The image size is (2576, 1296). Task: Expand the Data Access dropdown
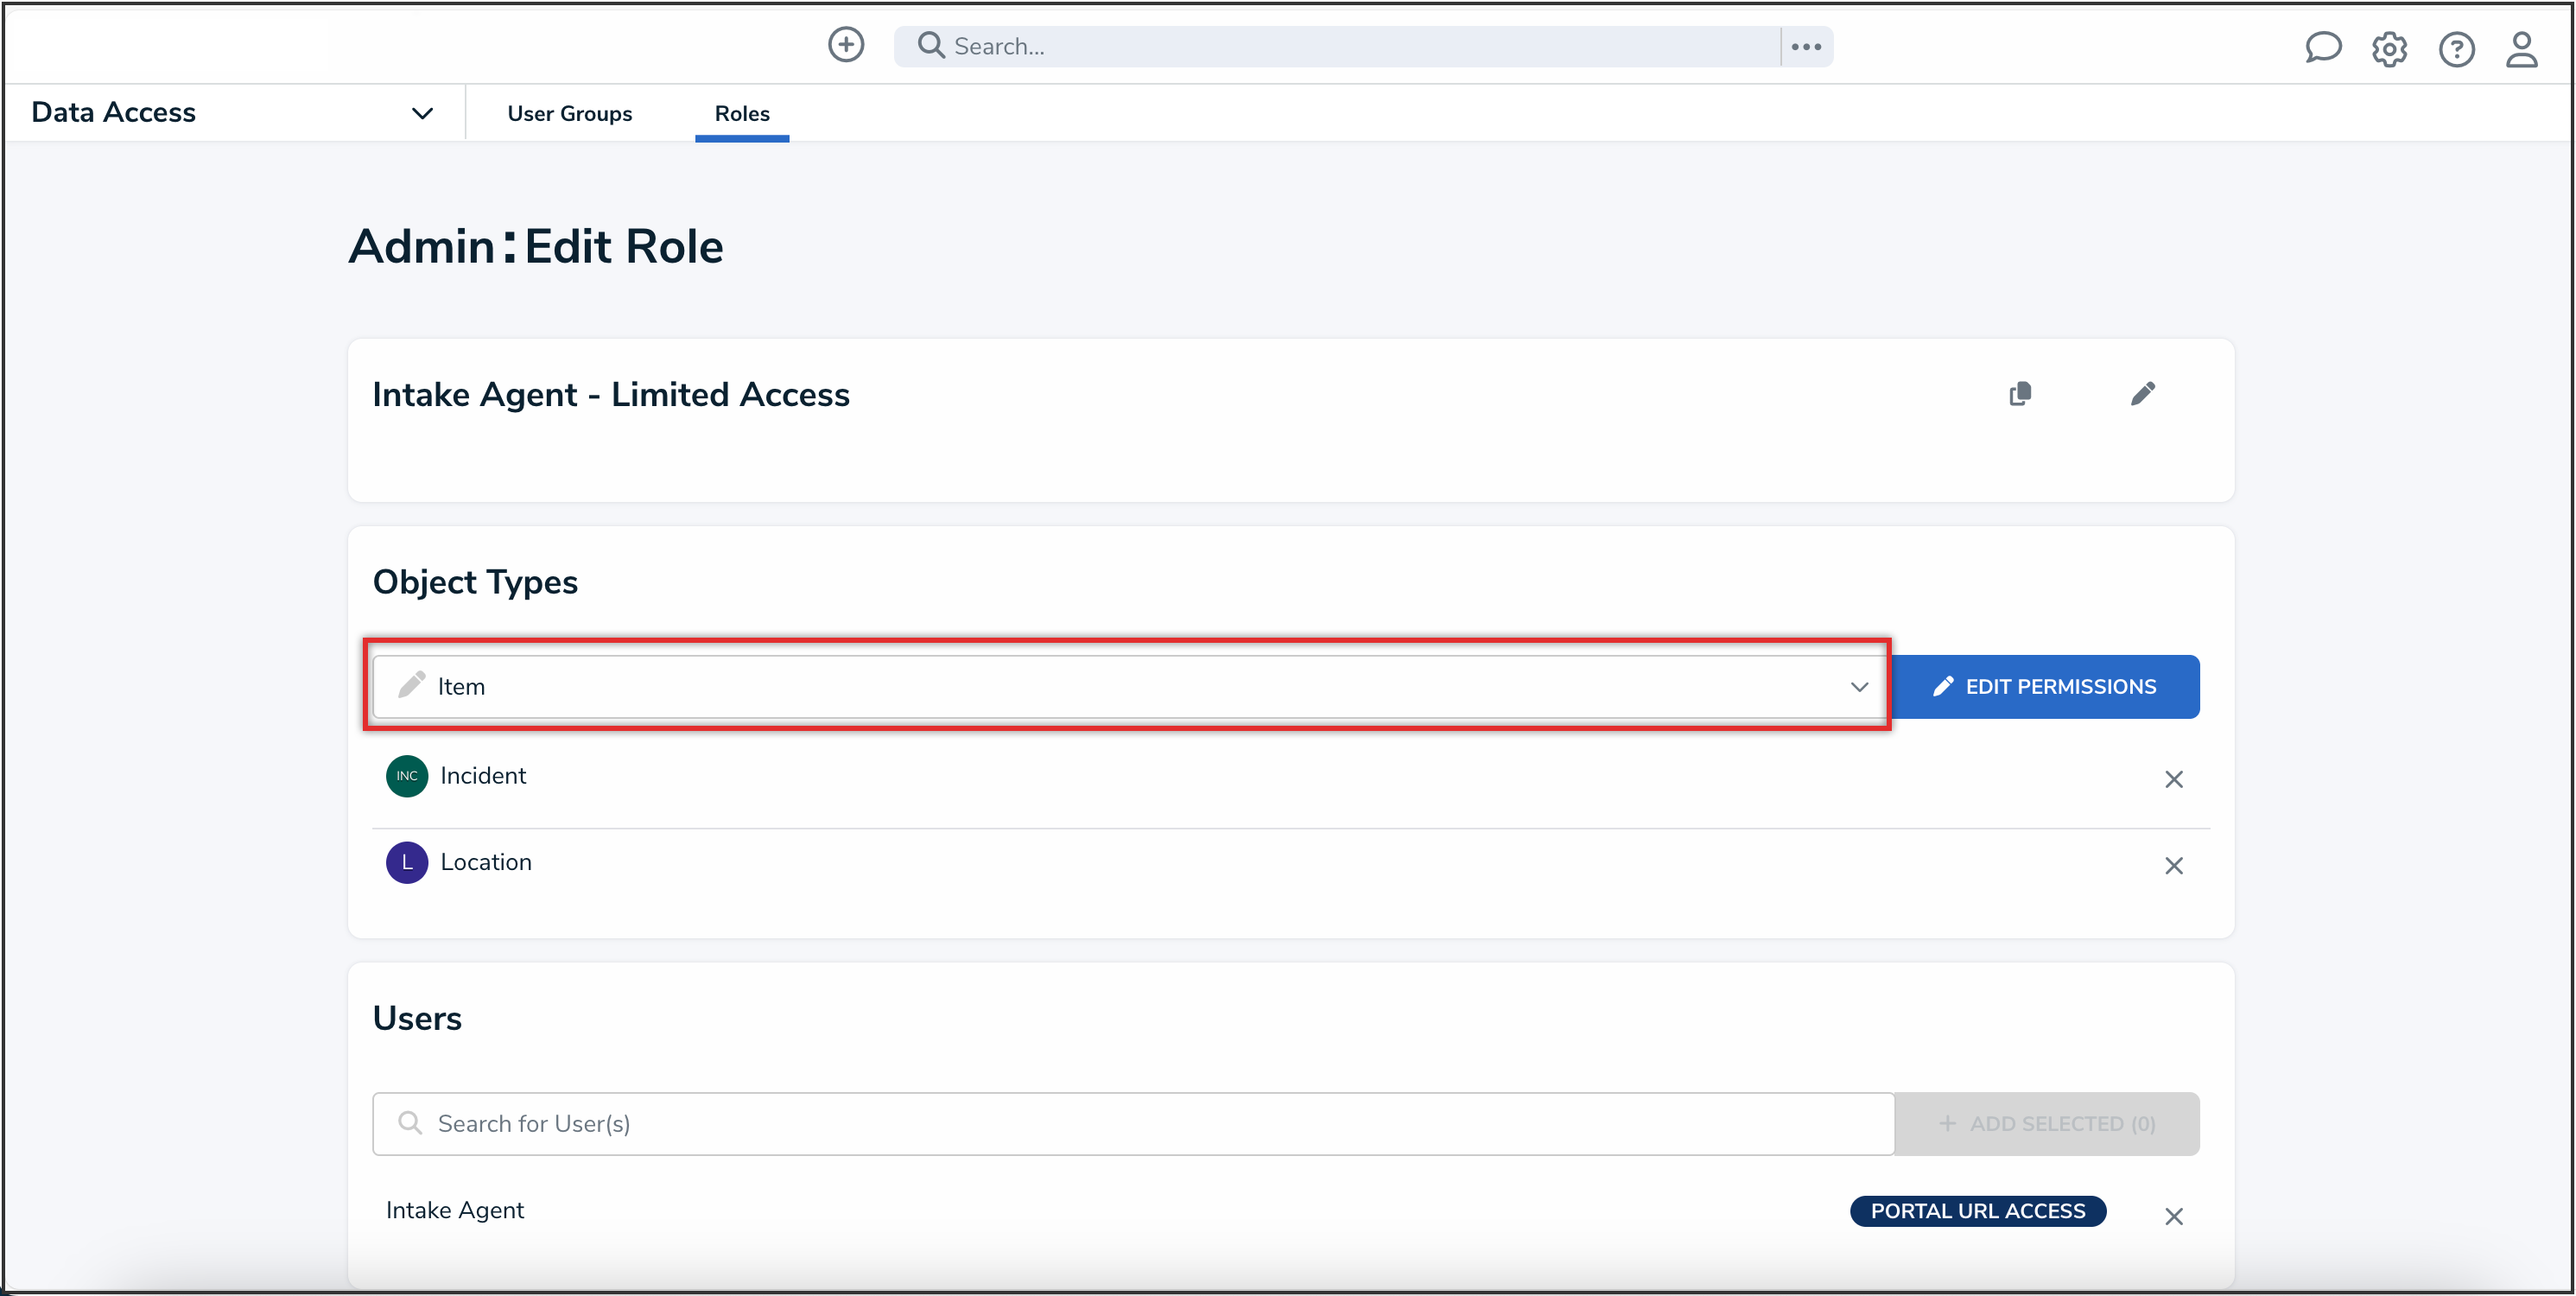tap(422, 113)
